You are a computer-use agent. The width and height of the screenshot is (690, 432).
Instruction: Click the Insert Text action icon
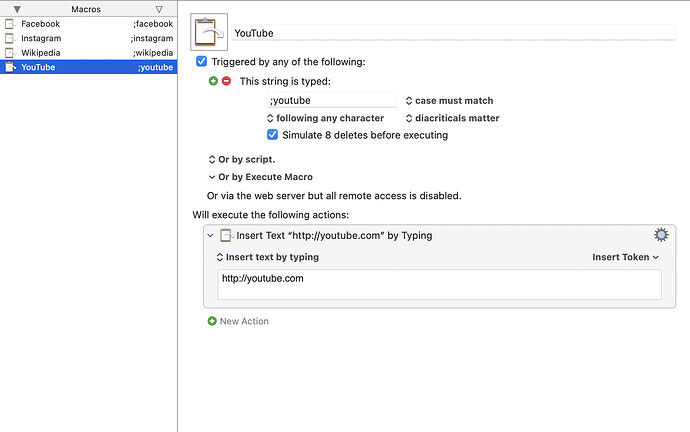point(227,236)
